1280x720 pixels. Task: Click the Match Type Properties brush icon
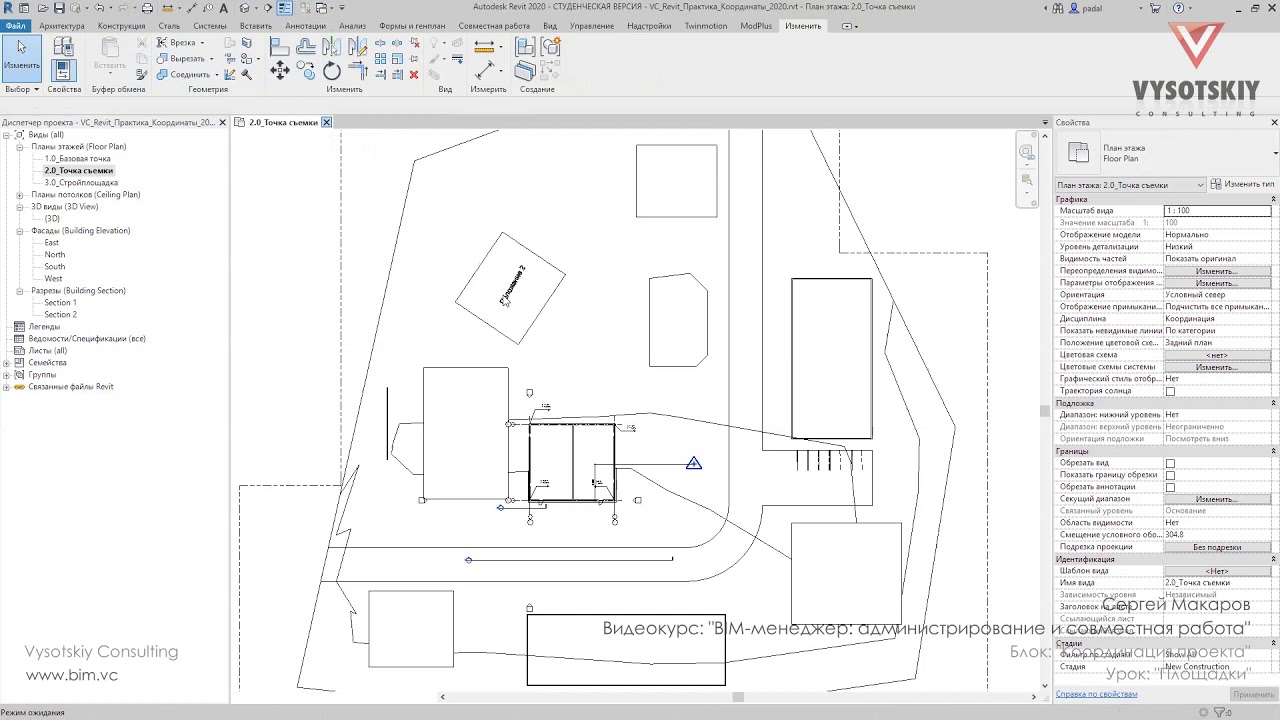141,74
